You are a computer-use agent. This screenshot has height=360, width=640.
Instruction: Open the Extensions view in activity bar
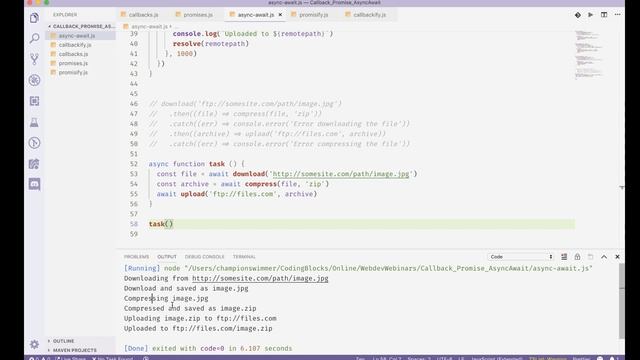(x=34, y=101)
